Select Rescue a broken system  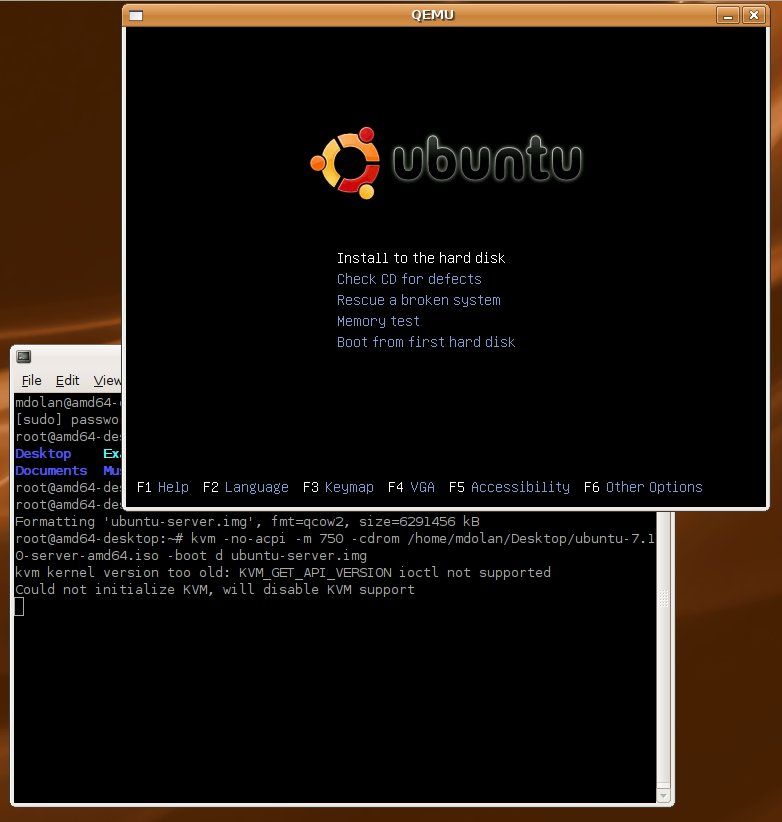(x=418, y=300)
